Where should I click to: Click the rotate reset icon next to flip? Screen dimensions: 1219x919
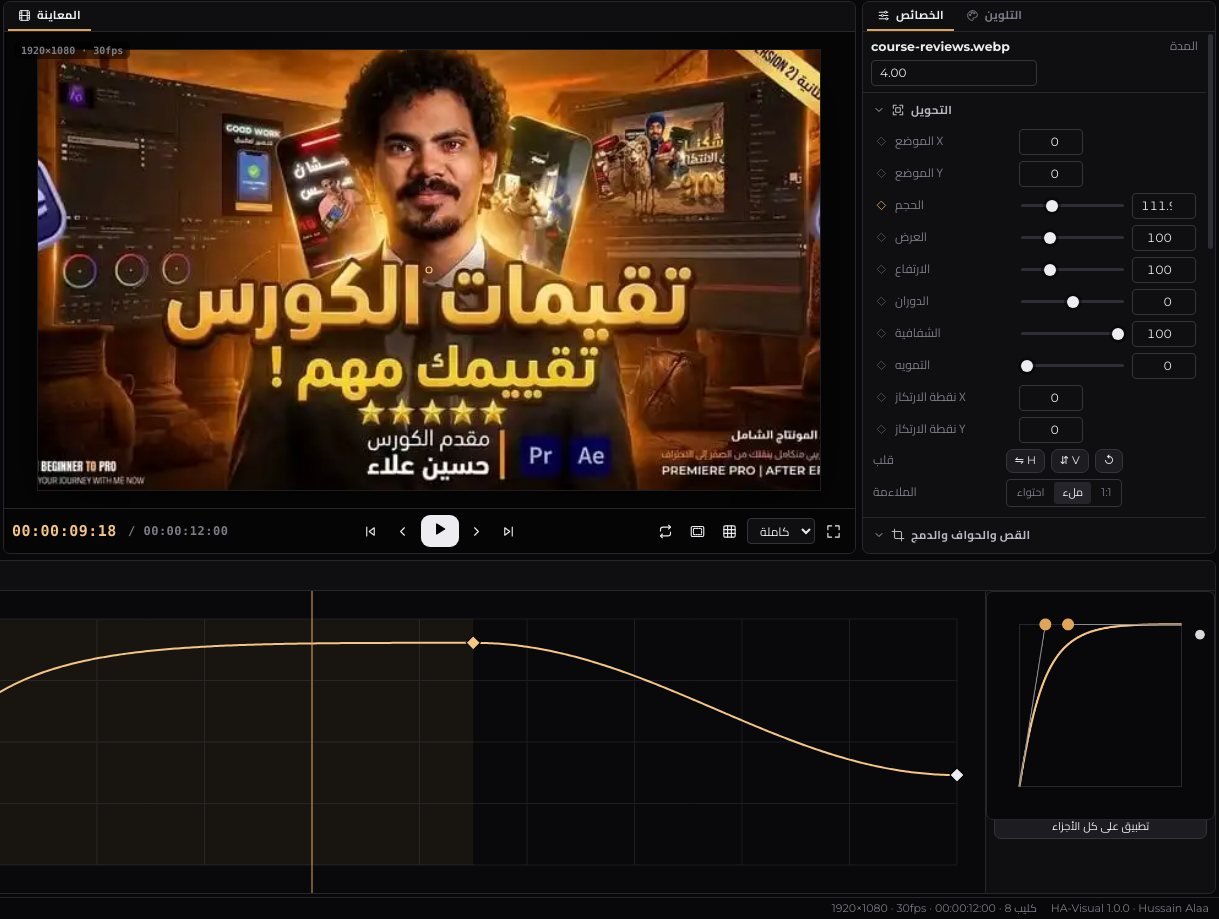[x=1108, y=461]
